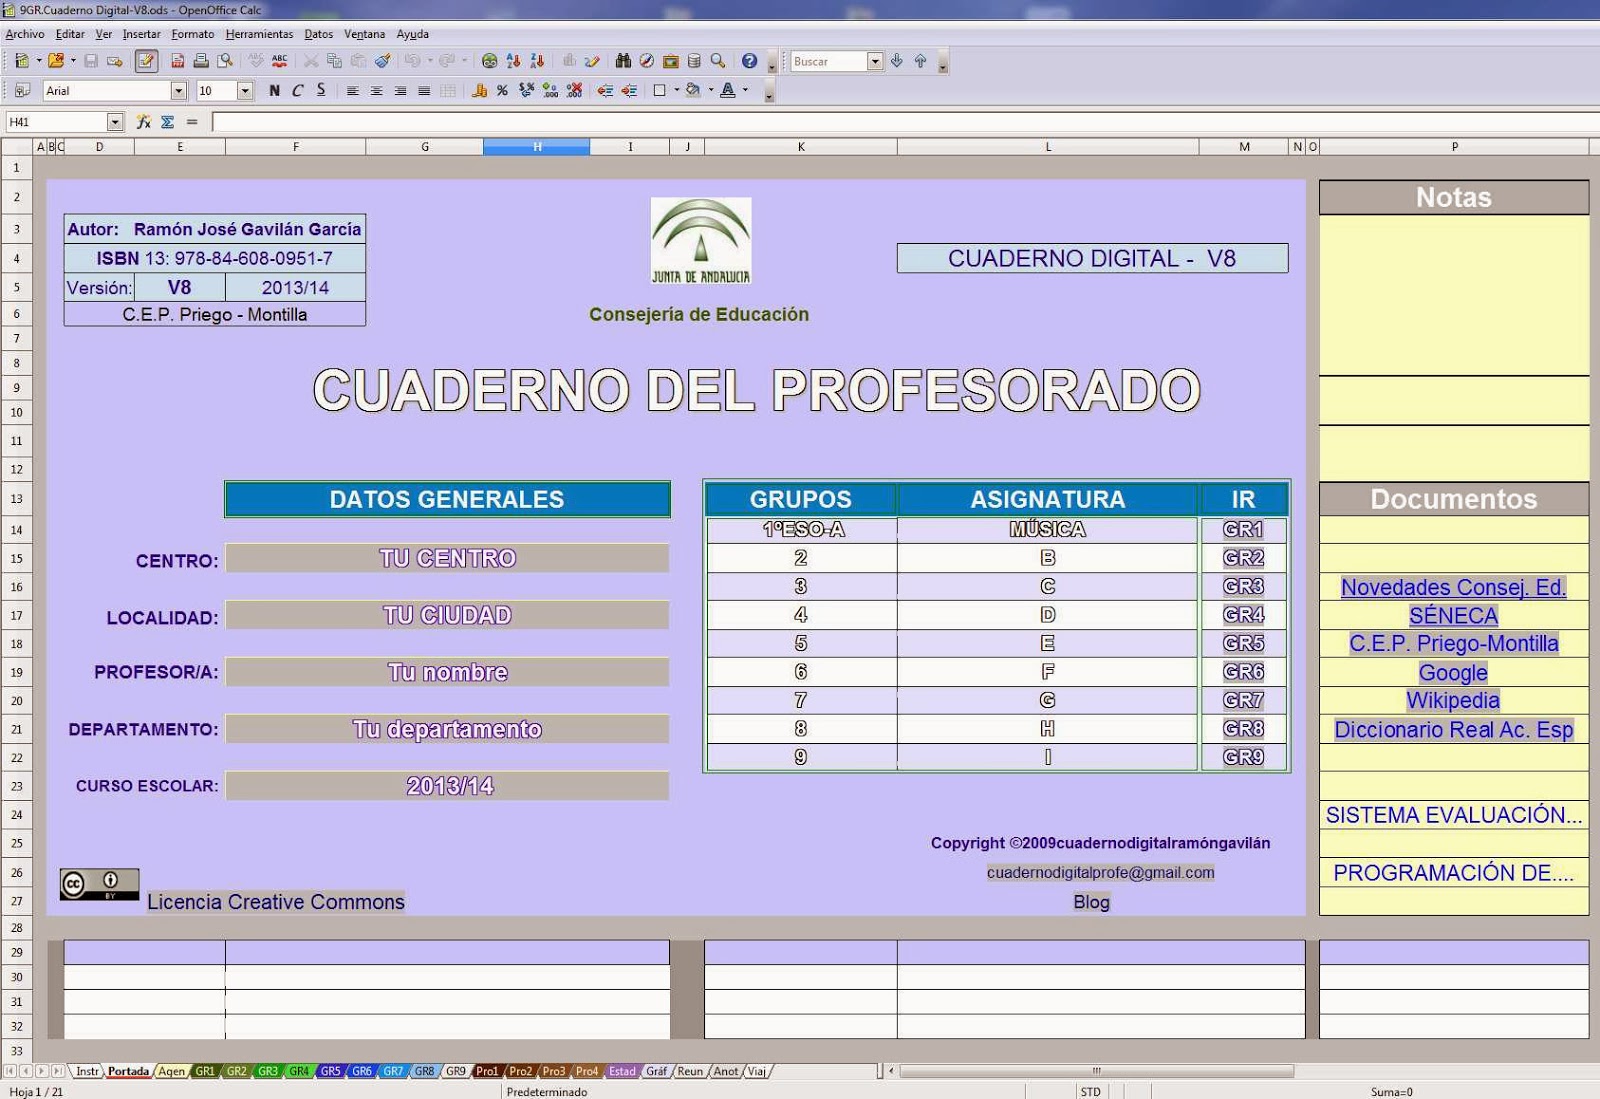
Task: Open the background color picker dropdown
Action: click(712, 91)
